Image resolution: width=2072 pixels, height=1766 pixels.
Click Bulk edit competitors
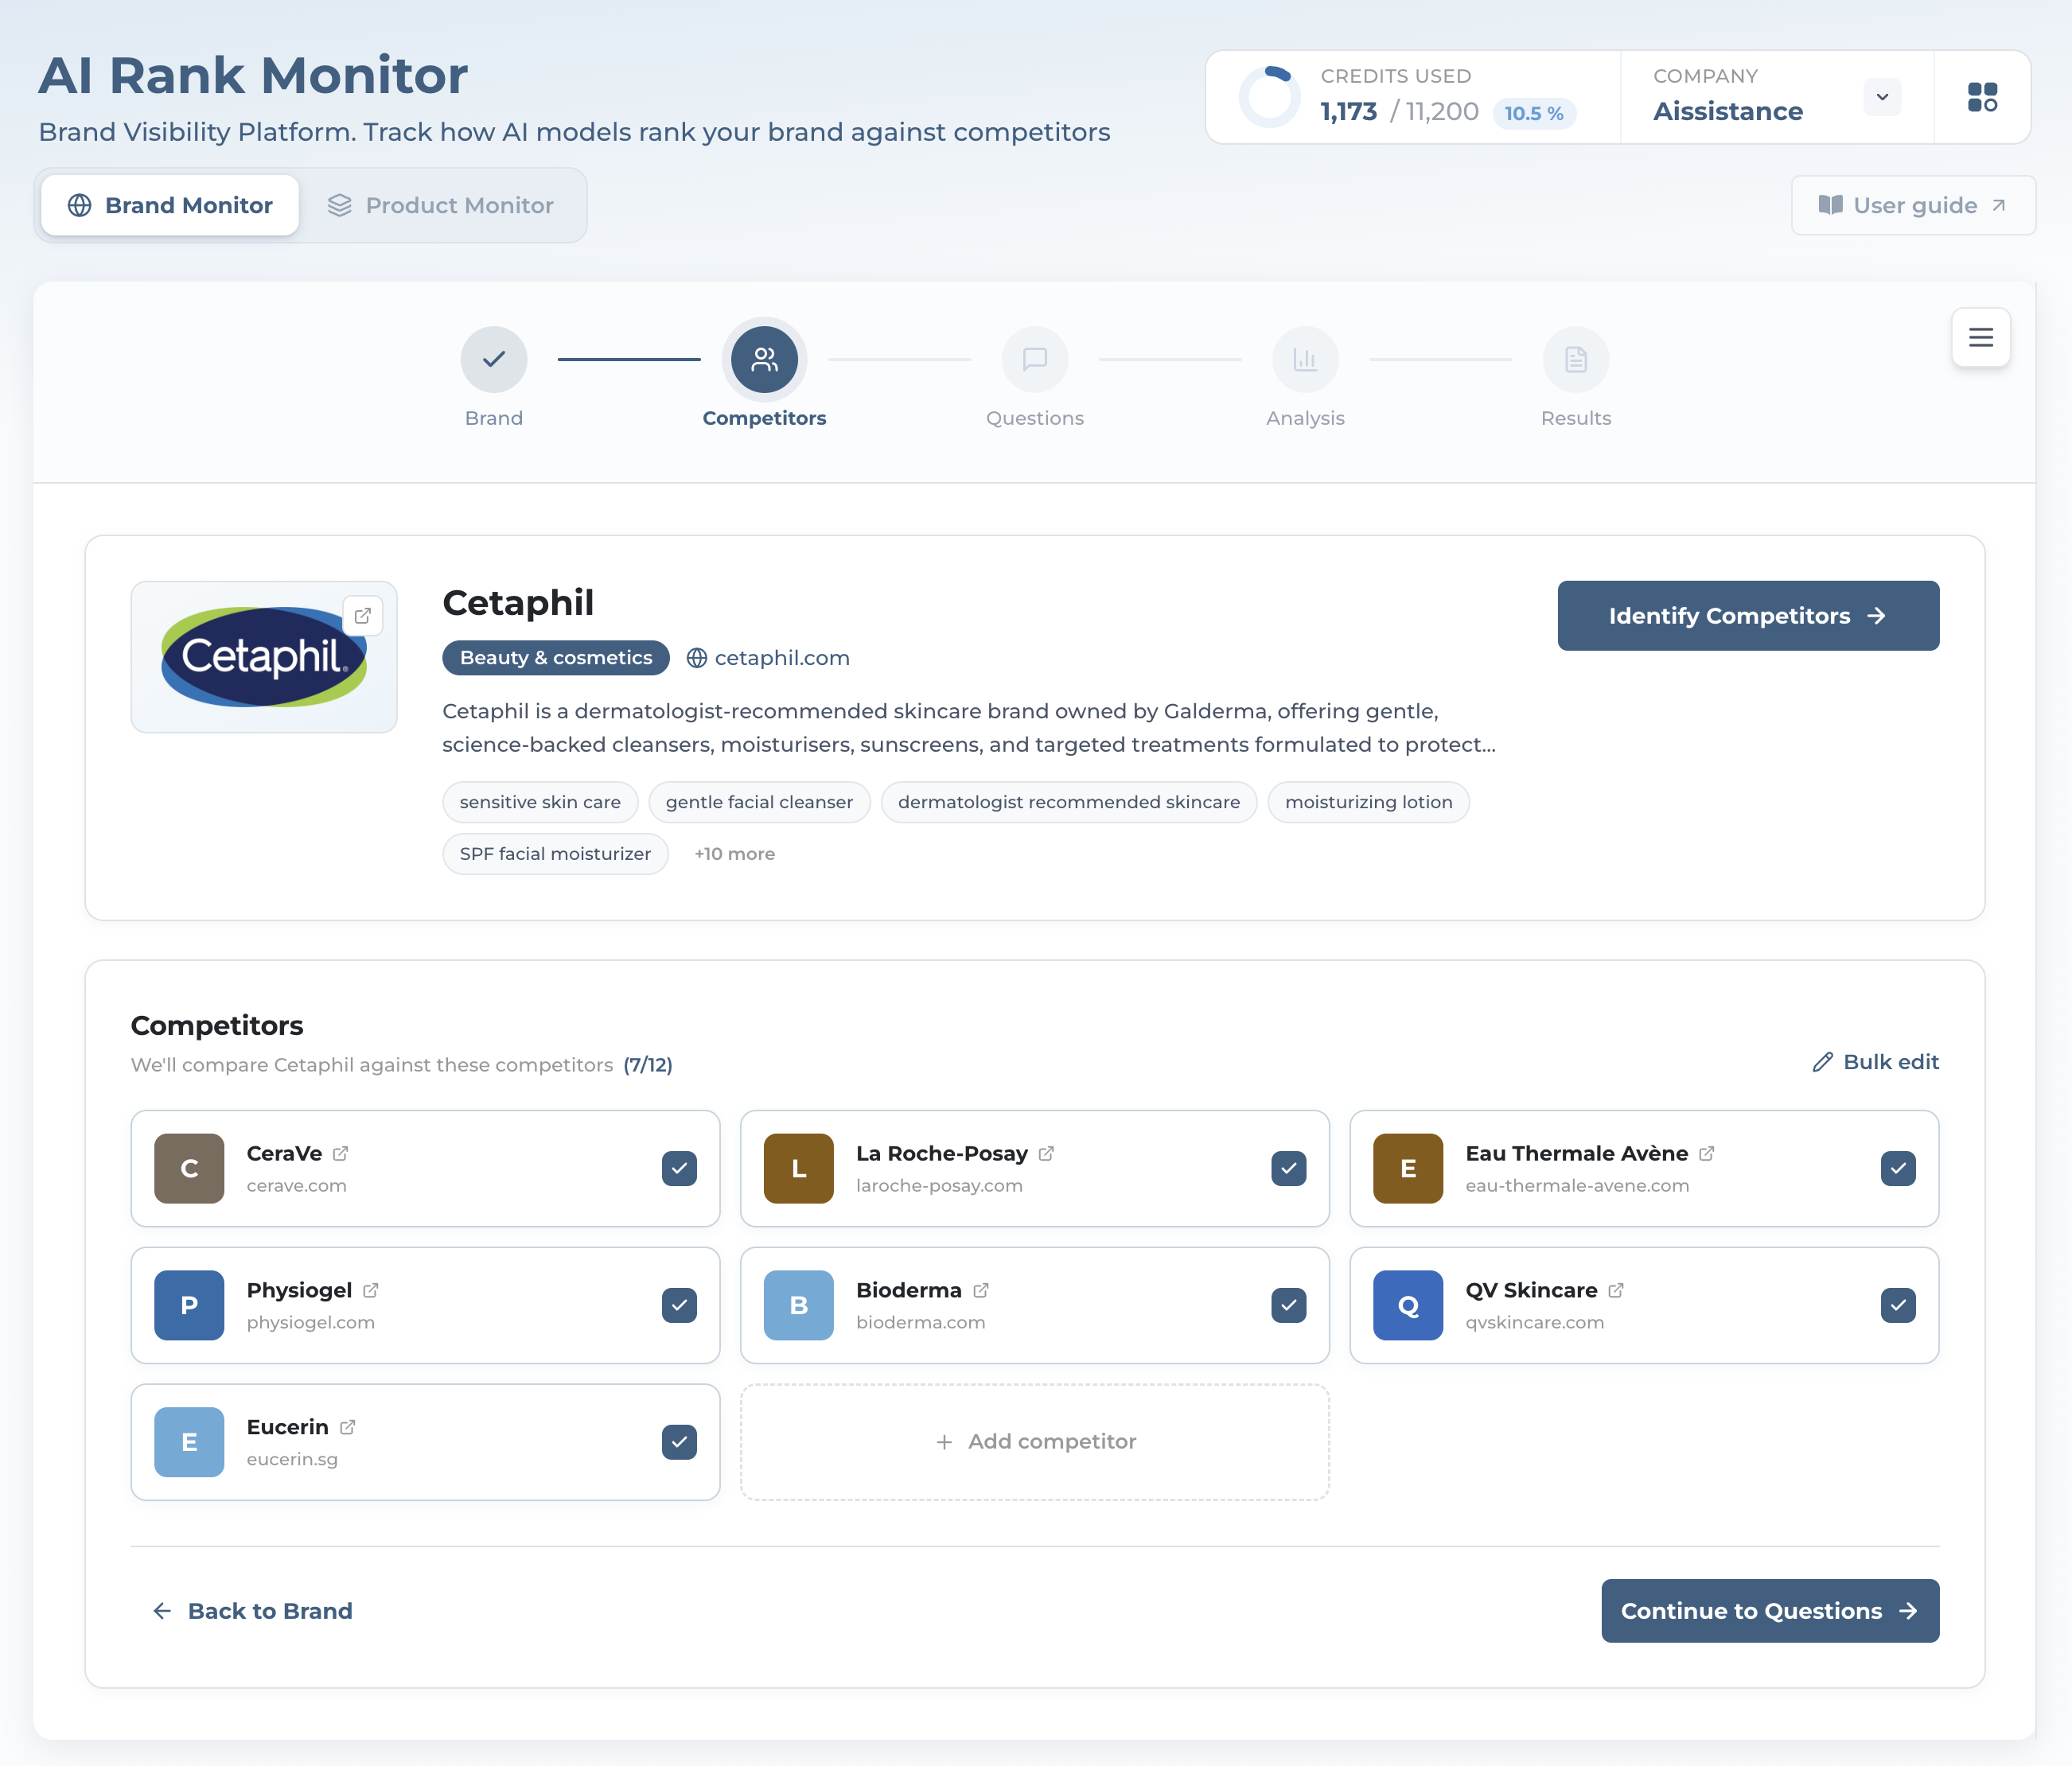1876,1062
